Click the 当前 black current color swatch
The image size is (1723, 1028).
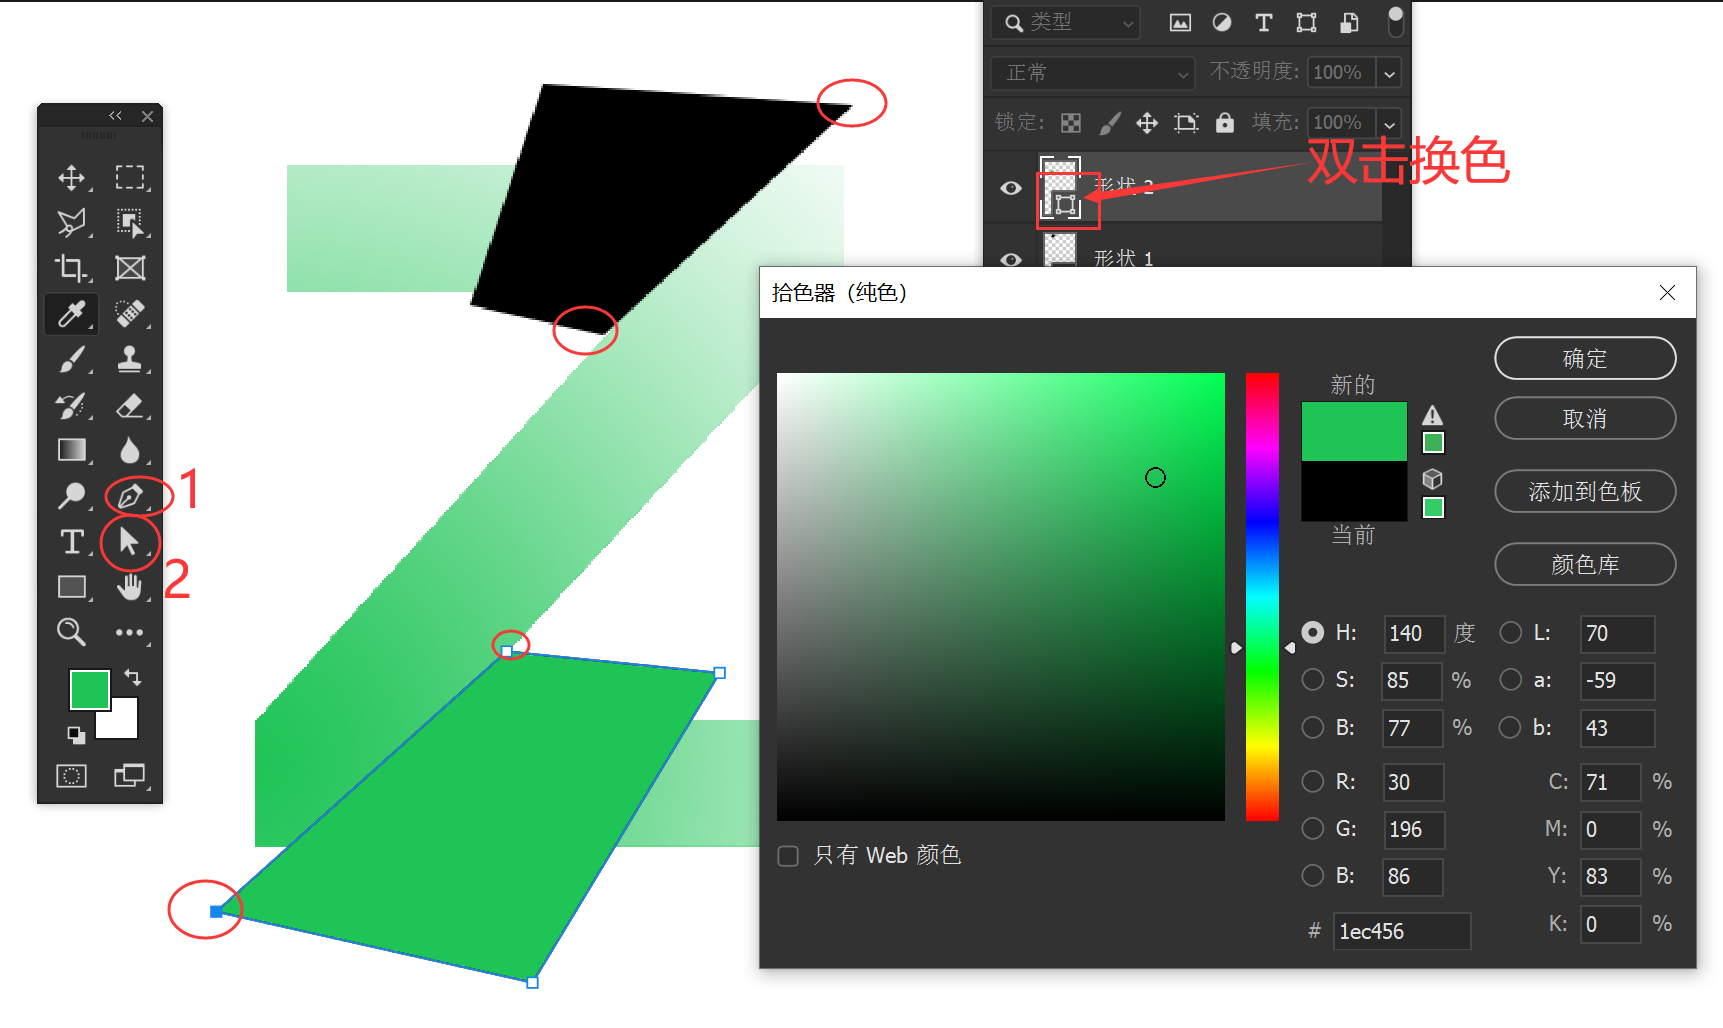1354,491
